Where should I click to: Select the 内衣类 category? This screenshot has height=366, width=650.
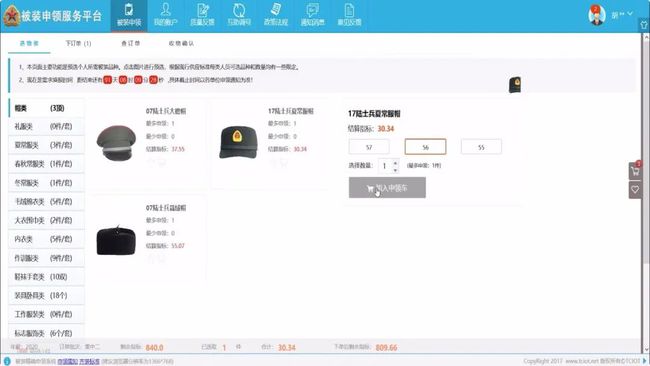[x=46, y=239]
